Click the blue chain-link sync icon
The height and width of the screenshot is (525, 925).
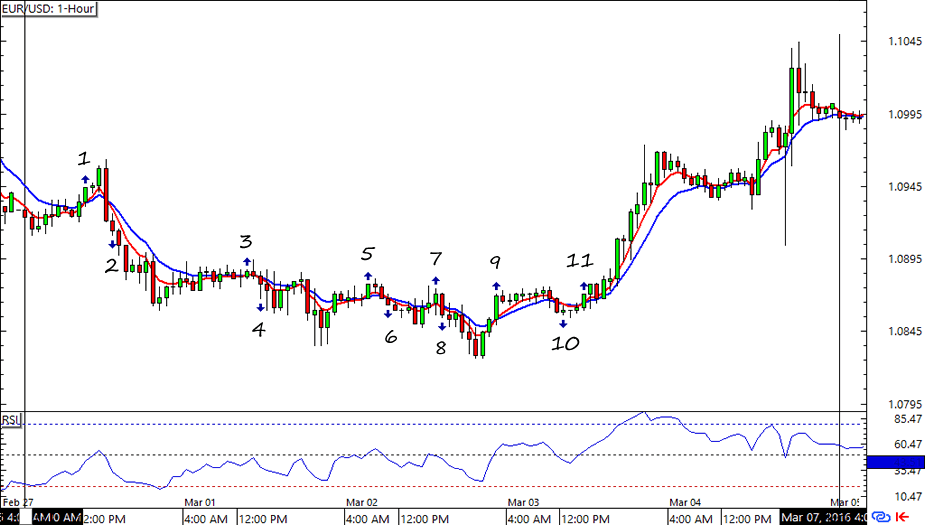[881, 517]
